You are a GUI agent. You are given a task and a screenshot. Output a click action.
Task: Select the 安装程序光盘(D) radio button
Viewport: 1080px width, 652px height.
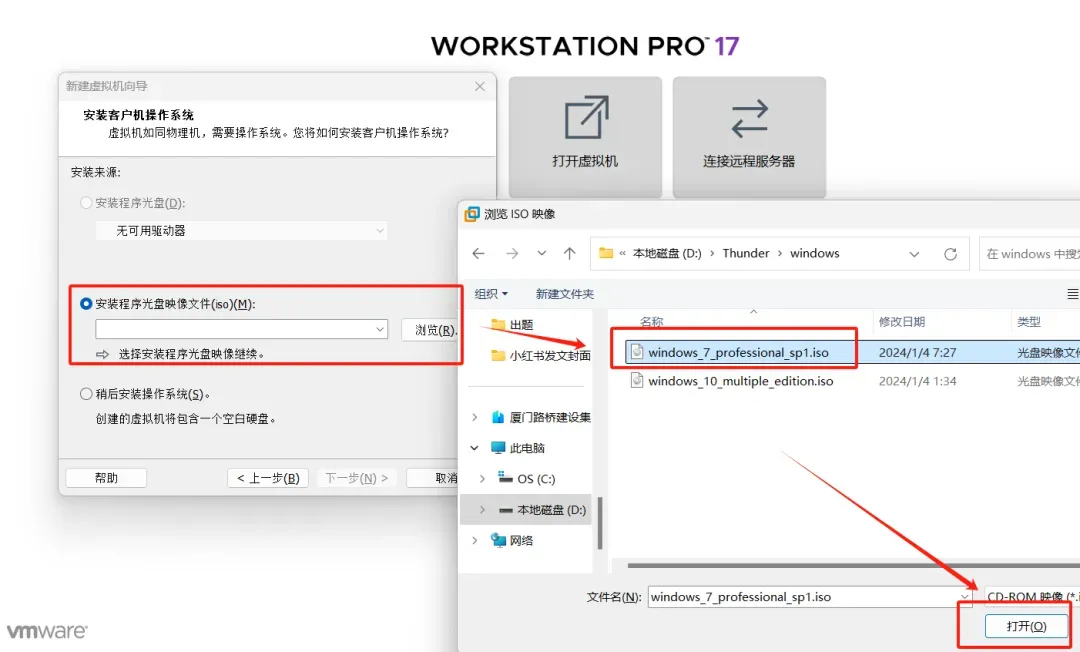(86, 202)
